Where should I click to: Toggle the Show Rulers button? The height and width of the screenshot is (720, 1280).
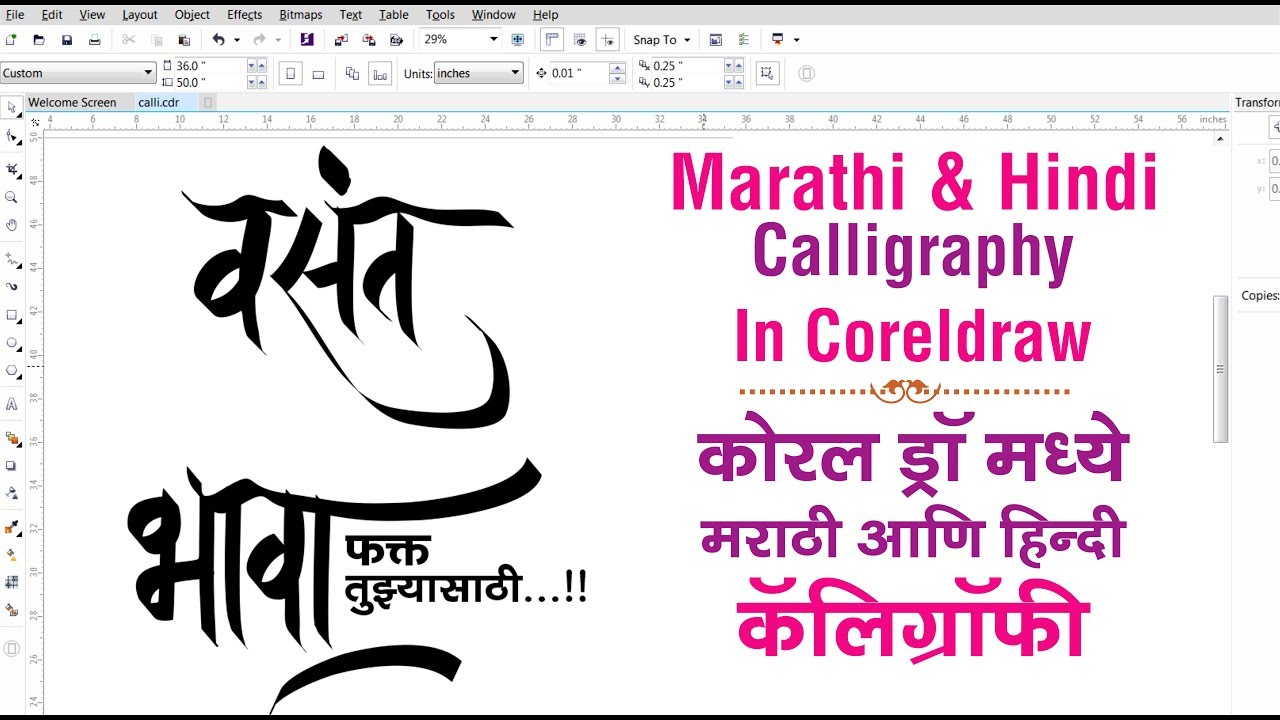(x=552, y=40)
